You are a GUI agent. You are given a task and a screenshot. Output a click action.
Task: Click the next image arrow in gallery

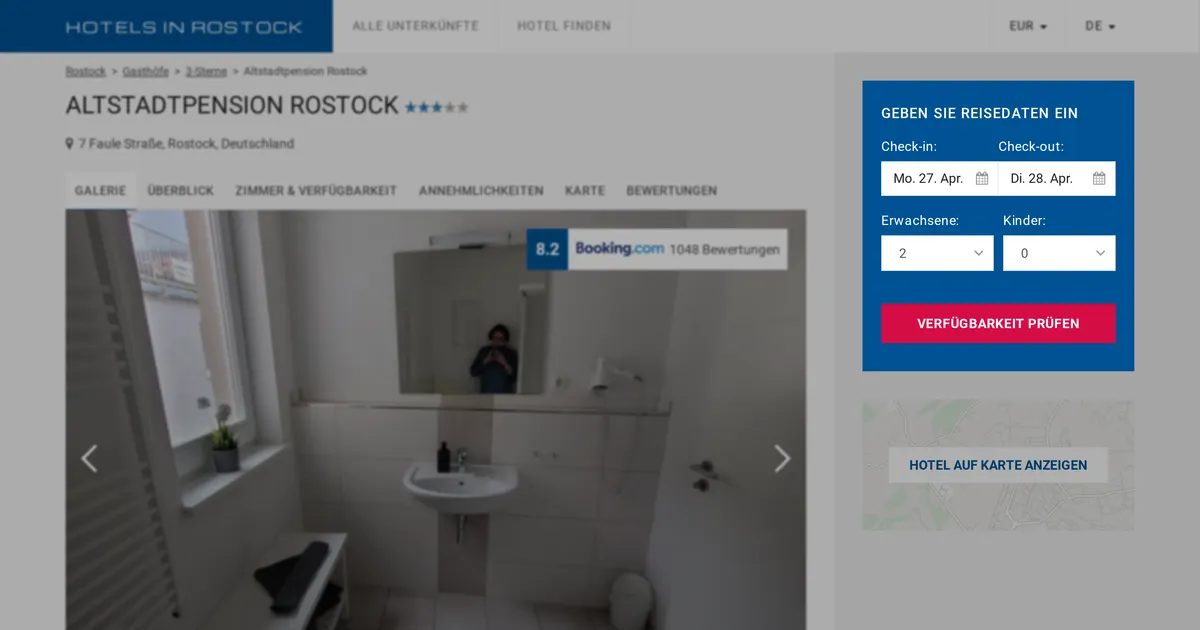coord(782,459)
